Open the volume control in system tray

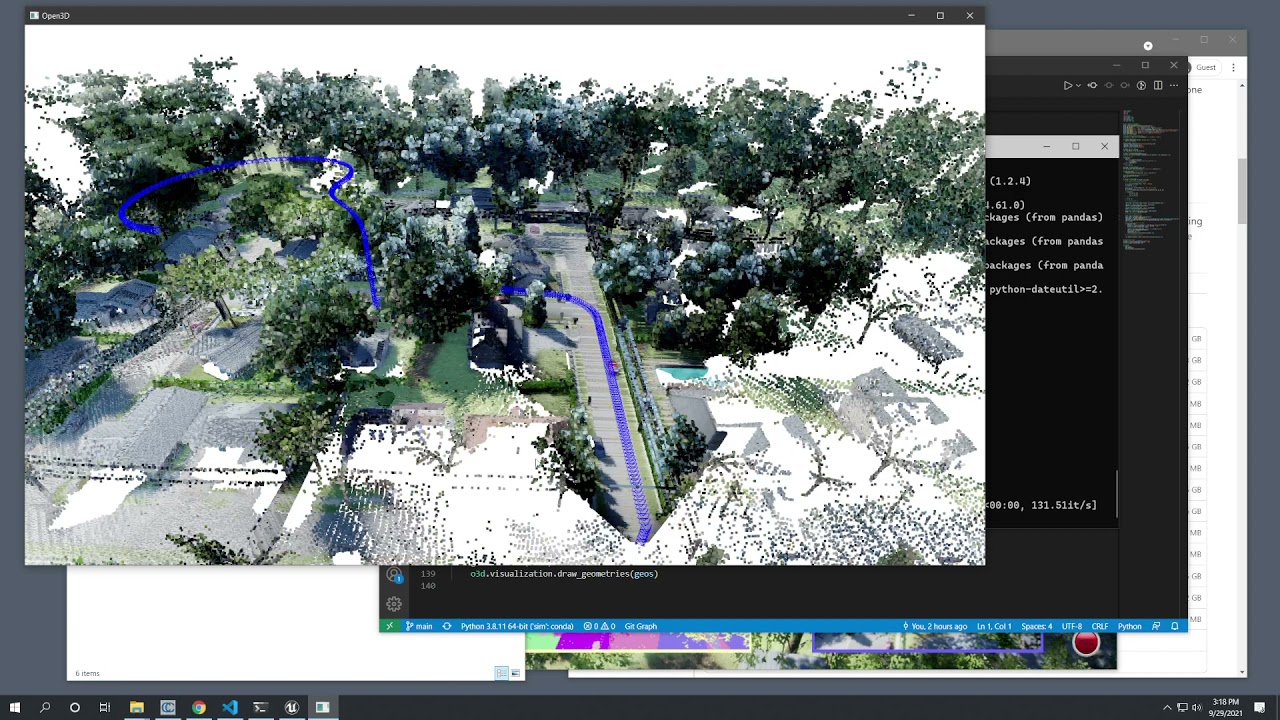[1197, 708]
